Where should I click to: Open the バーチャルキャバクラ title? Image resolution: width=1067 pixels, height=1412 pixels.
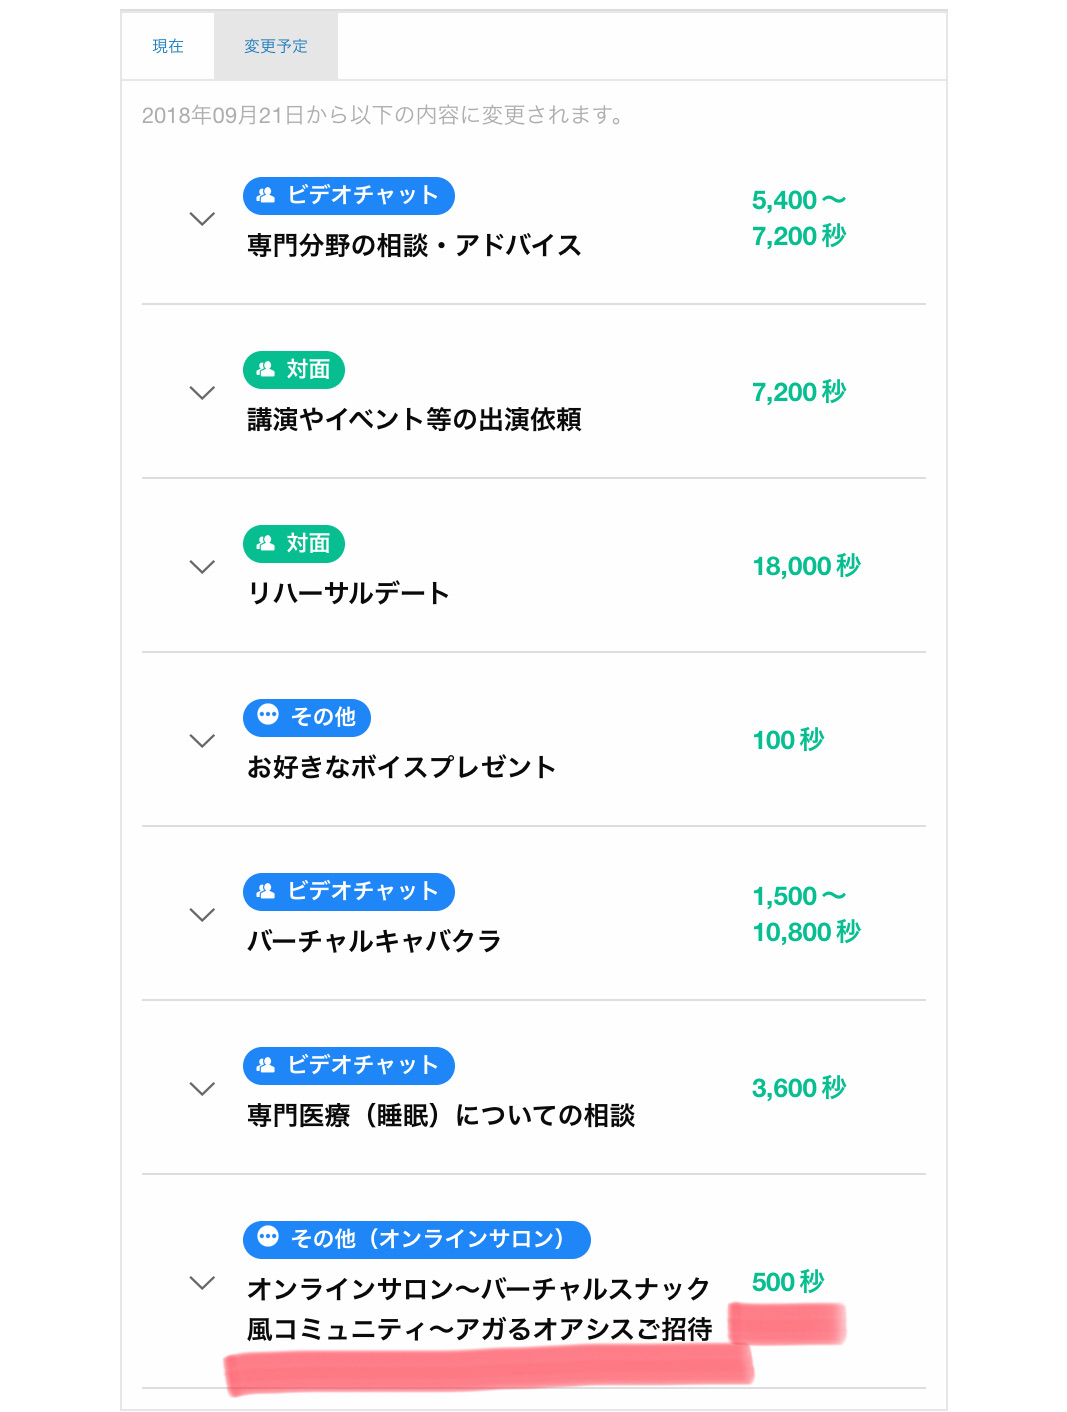[374, 941]
